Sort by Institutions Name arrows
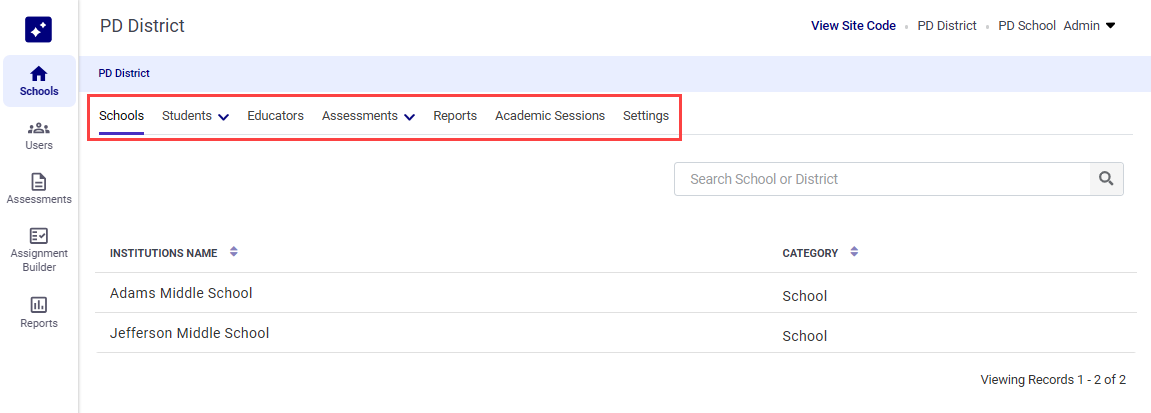 click(x=233, y=252)
